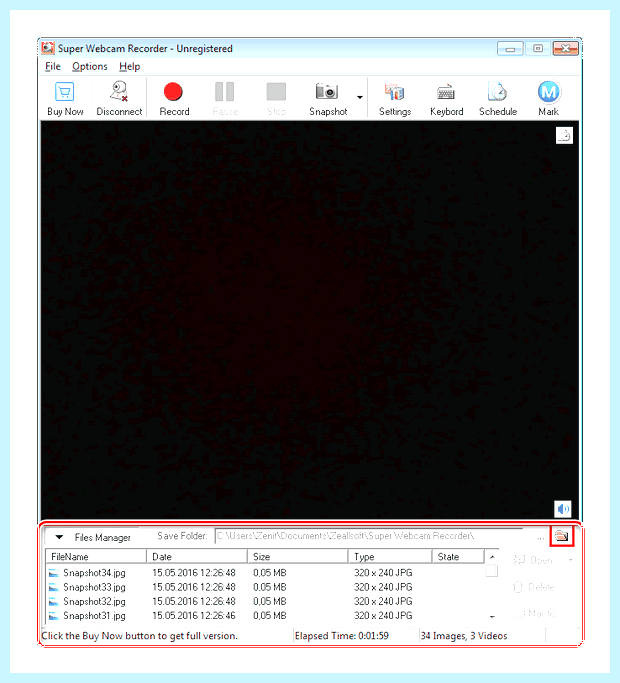The height and width of the screenshot is (683, 620).
Task: Click the Open file button
Action: click(x=533, y=560)
